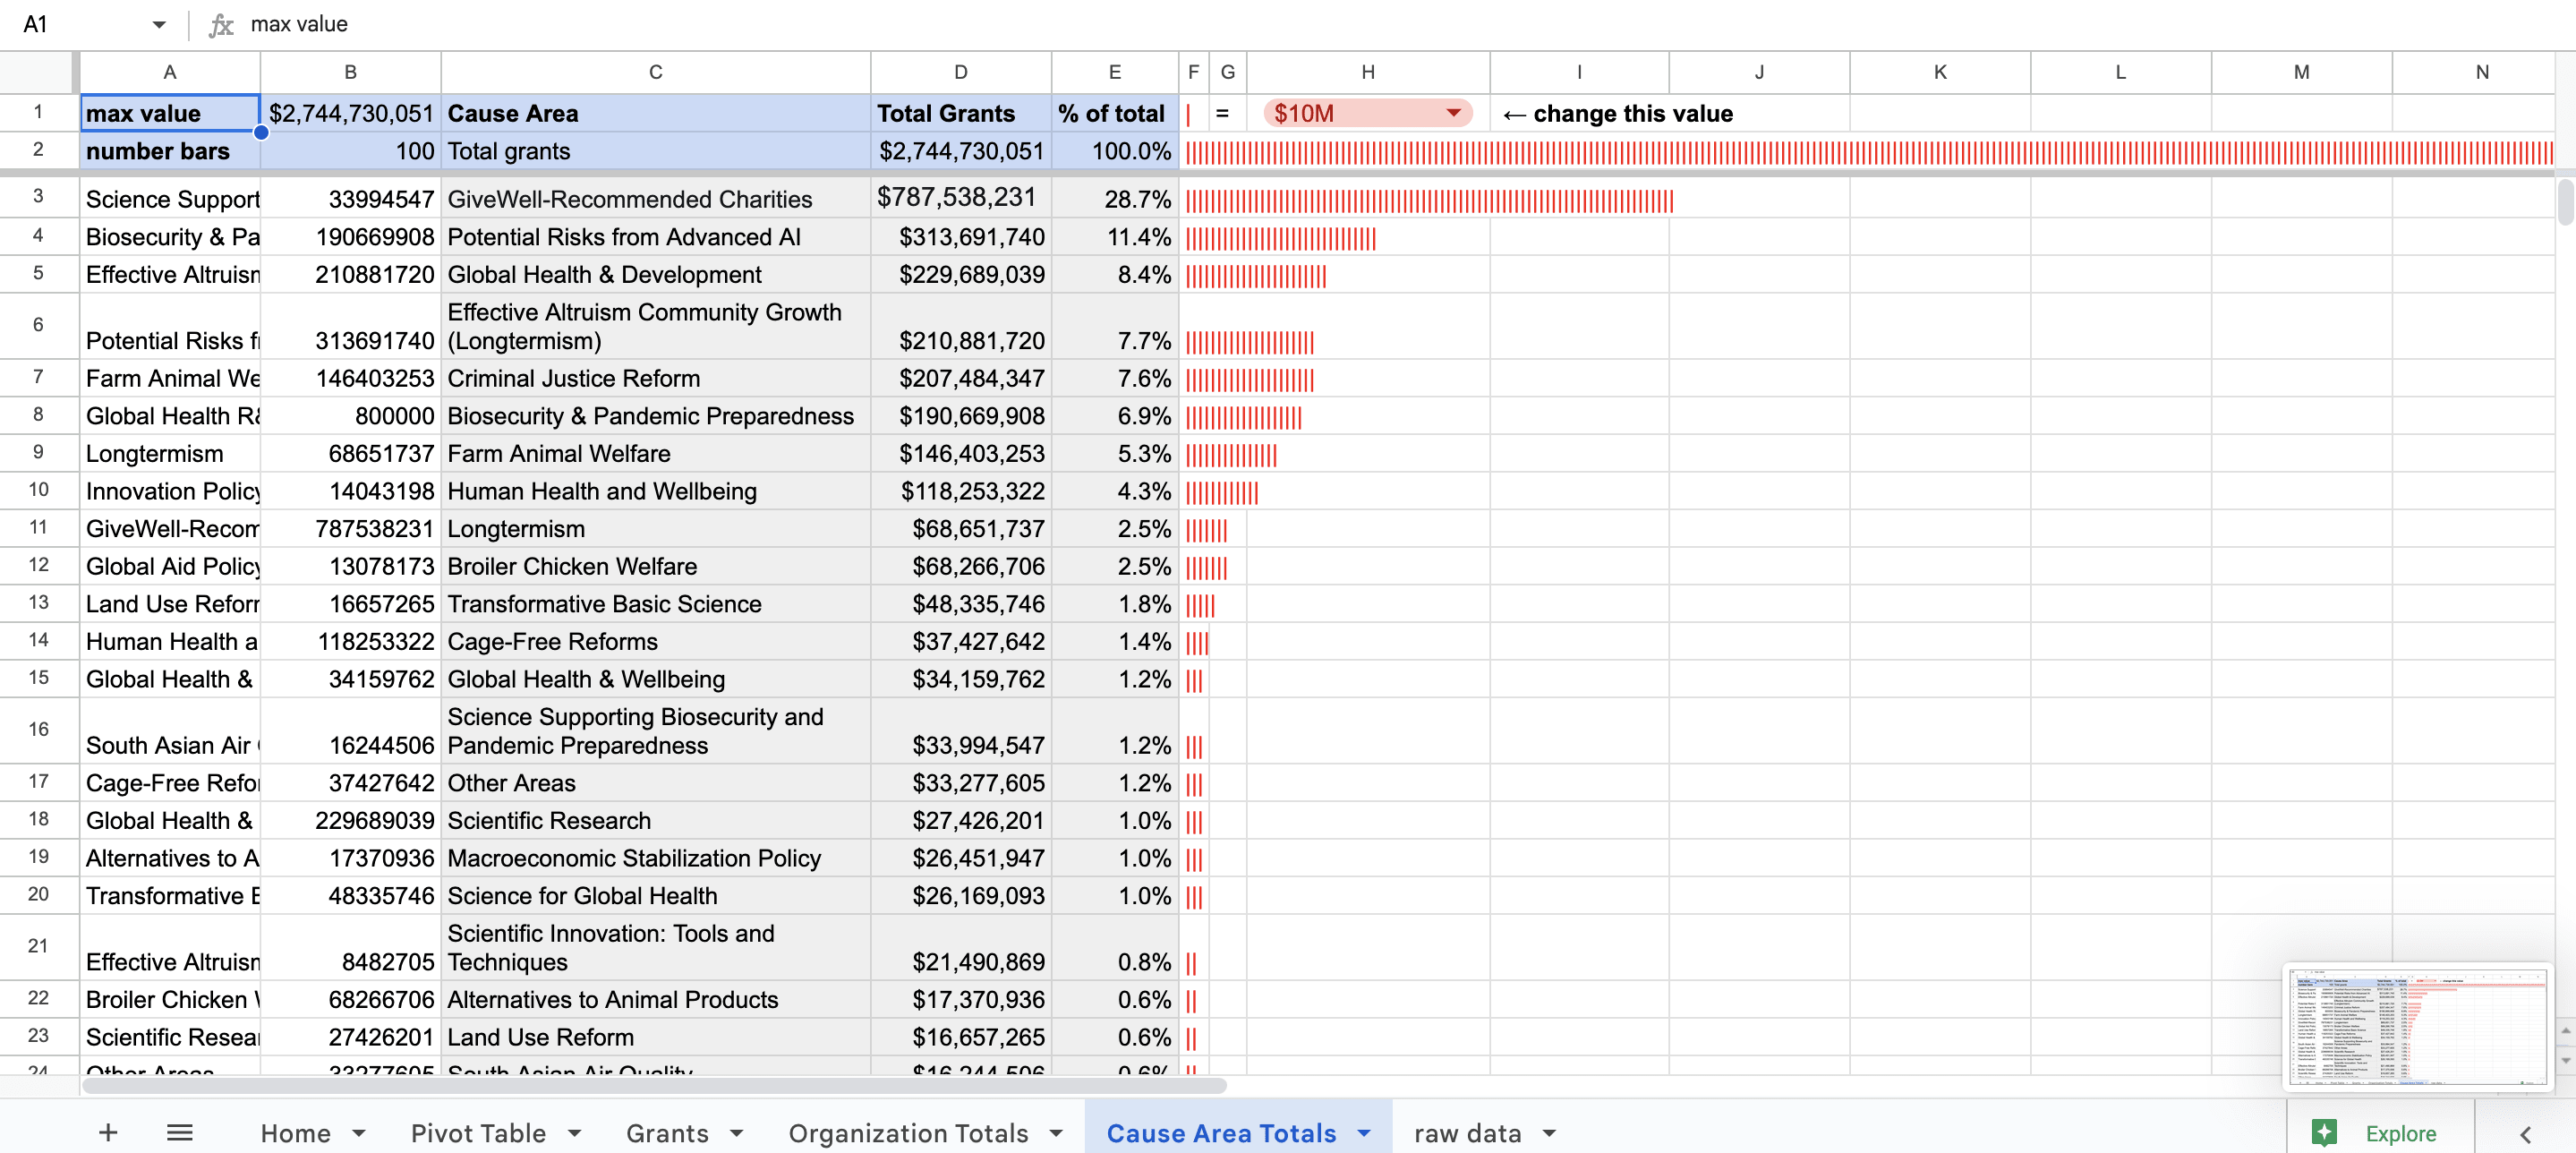Image resolution: width=2576 pixels, height=1153 pixels.
Task: Open the $10M dropdown in cell H1
Action: pyautogui.click(x=1453, y=113)
